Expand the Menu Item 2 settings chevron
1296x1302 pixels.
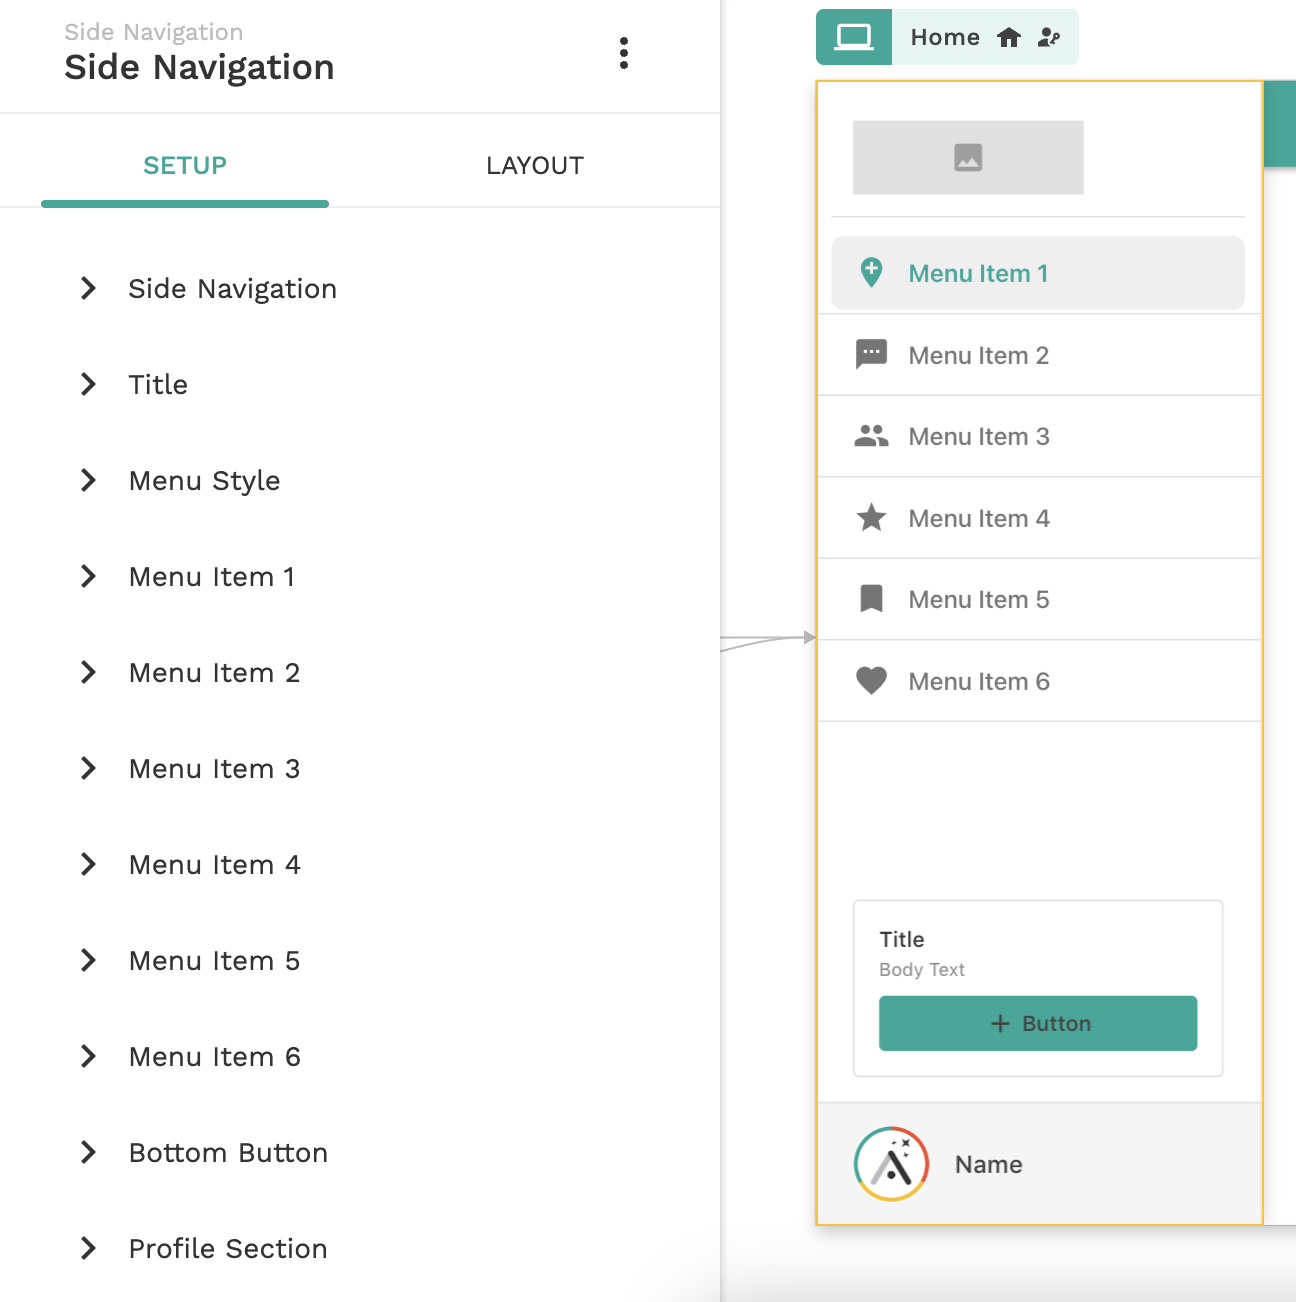click(x=89, y=672)
